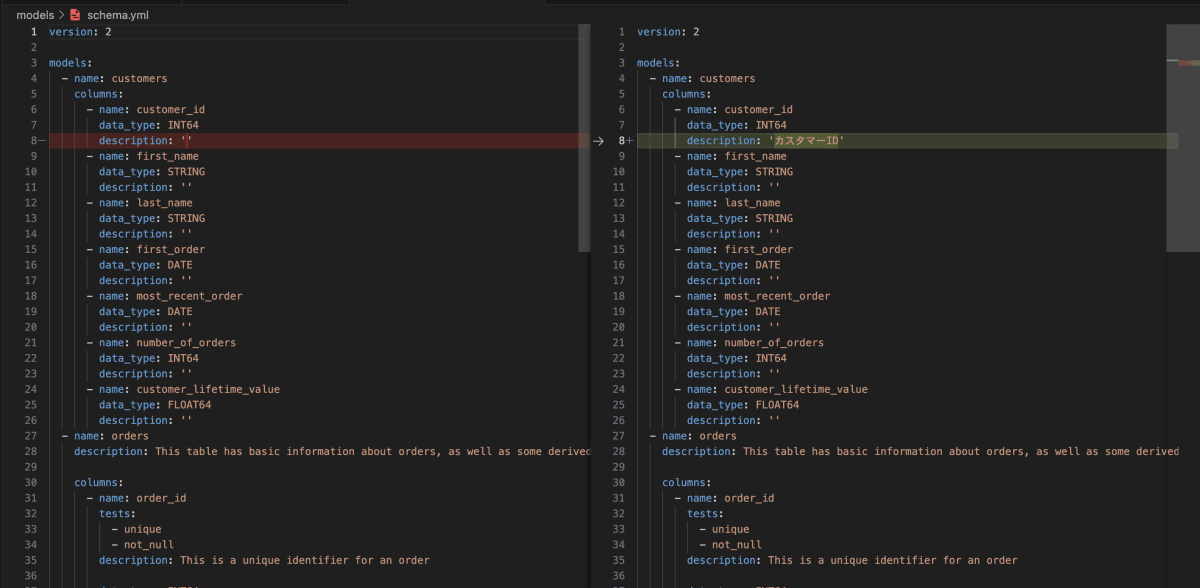
Task: Click '- not_null' in the right pane
Action: point(730,545)
